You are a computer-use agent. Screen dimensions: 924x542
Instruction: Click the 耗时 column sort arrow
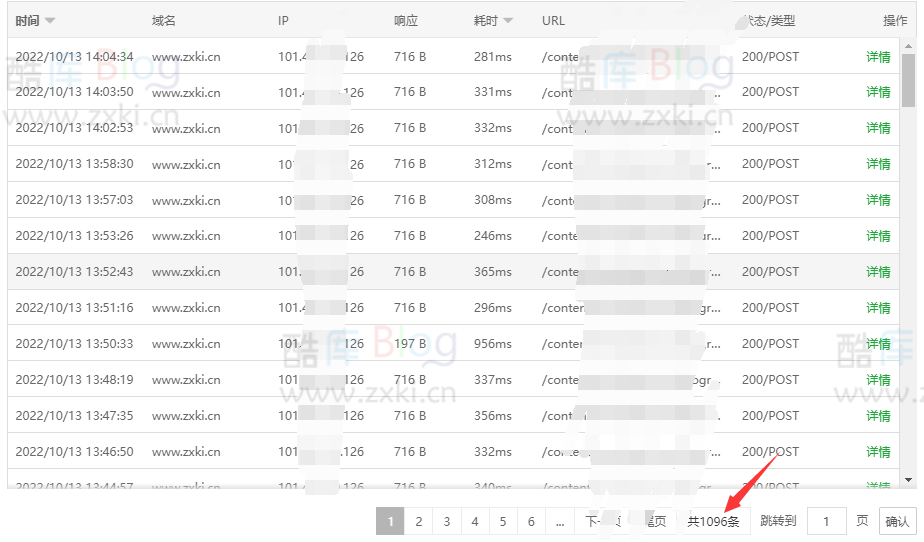[x=508, y=21]
